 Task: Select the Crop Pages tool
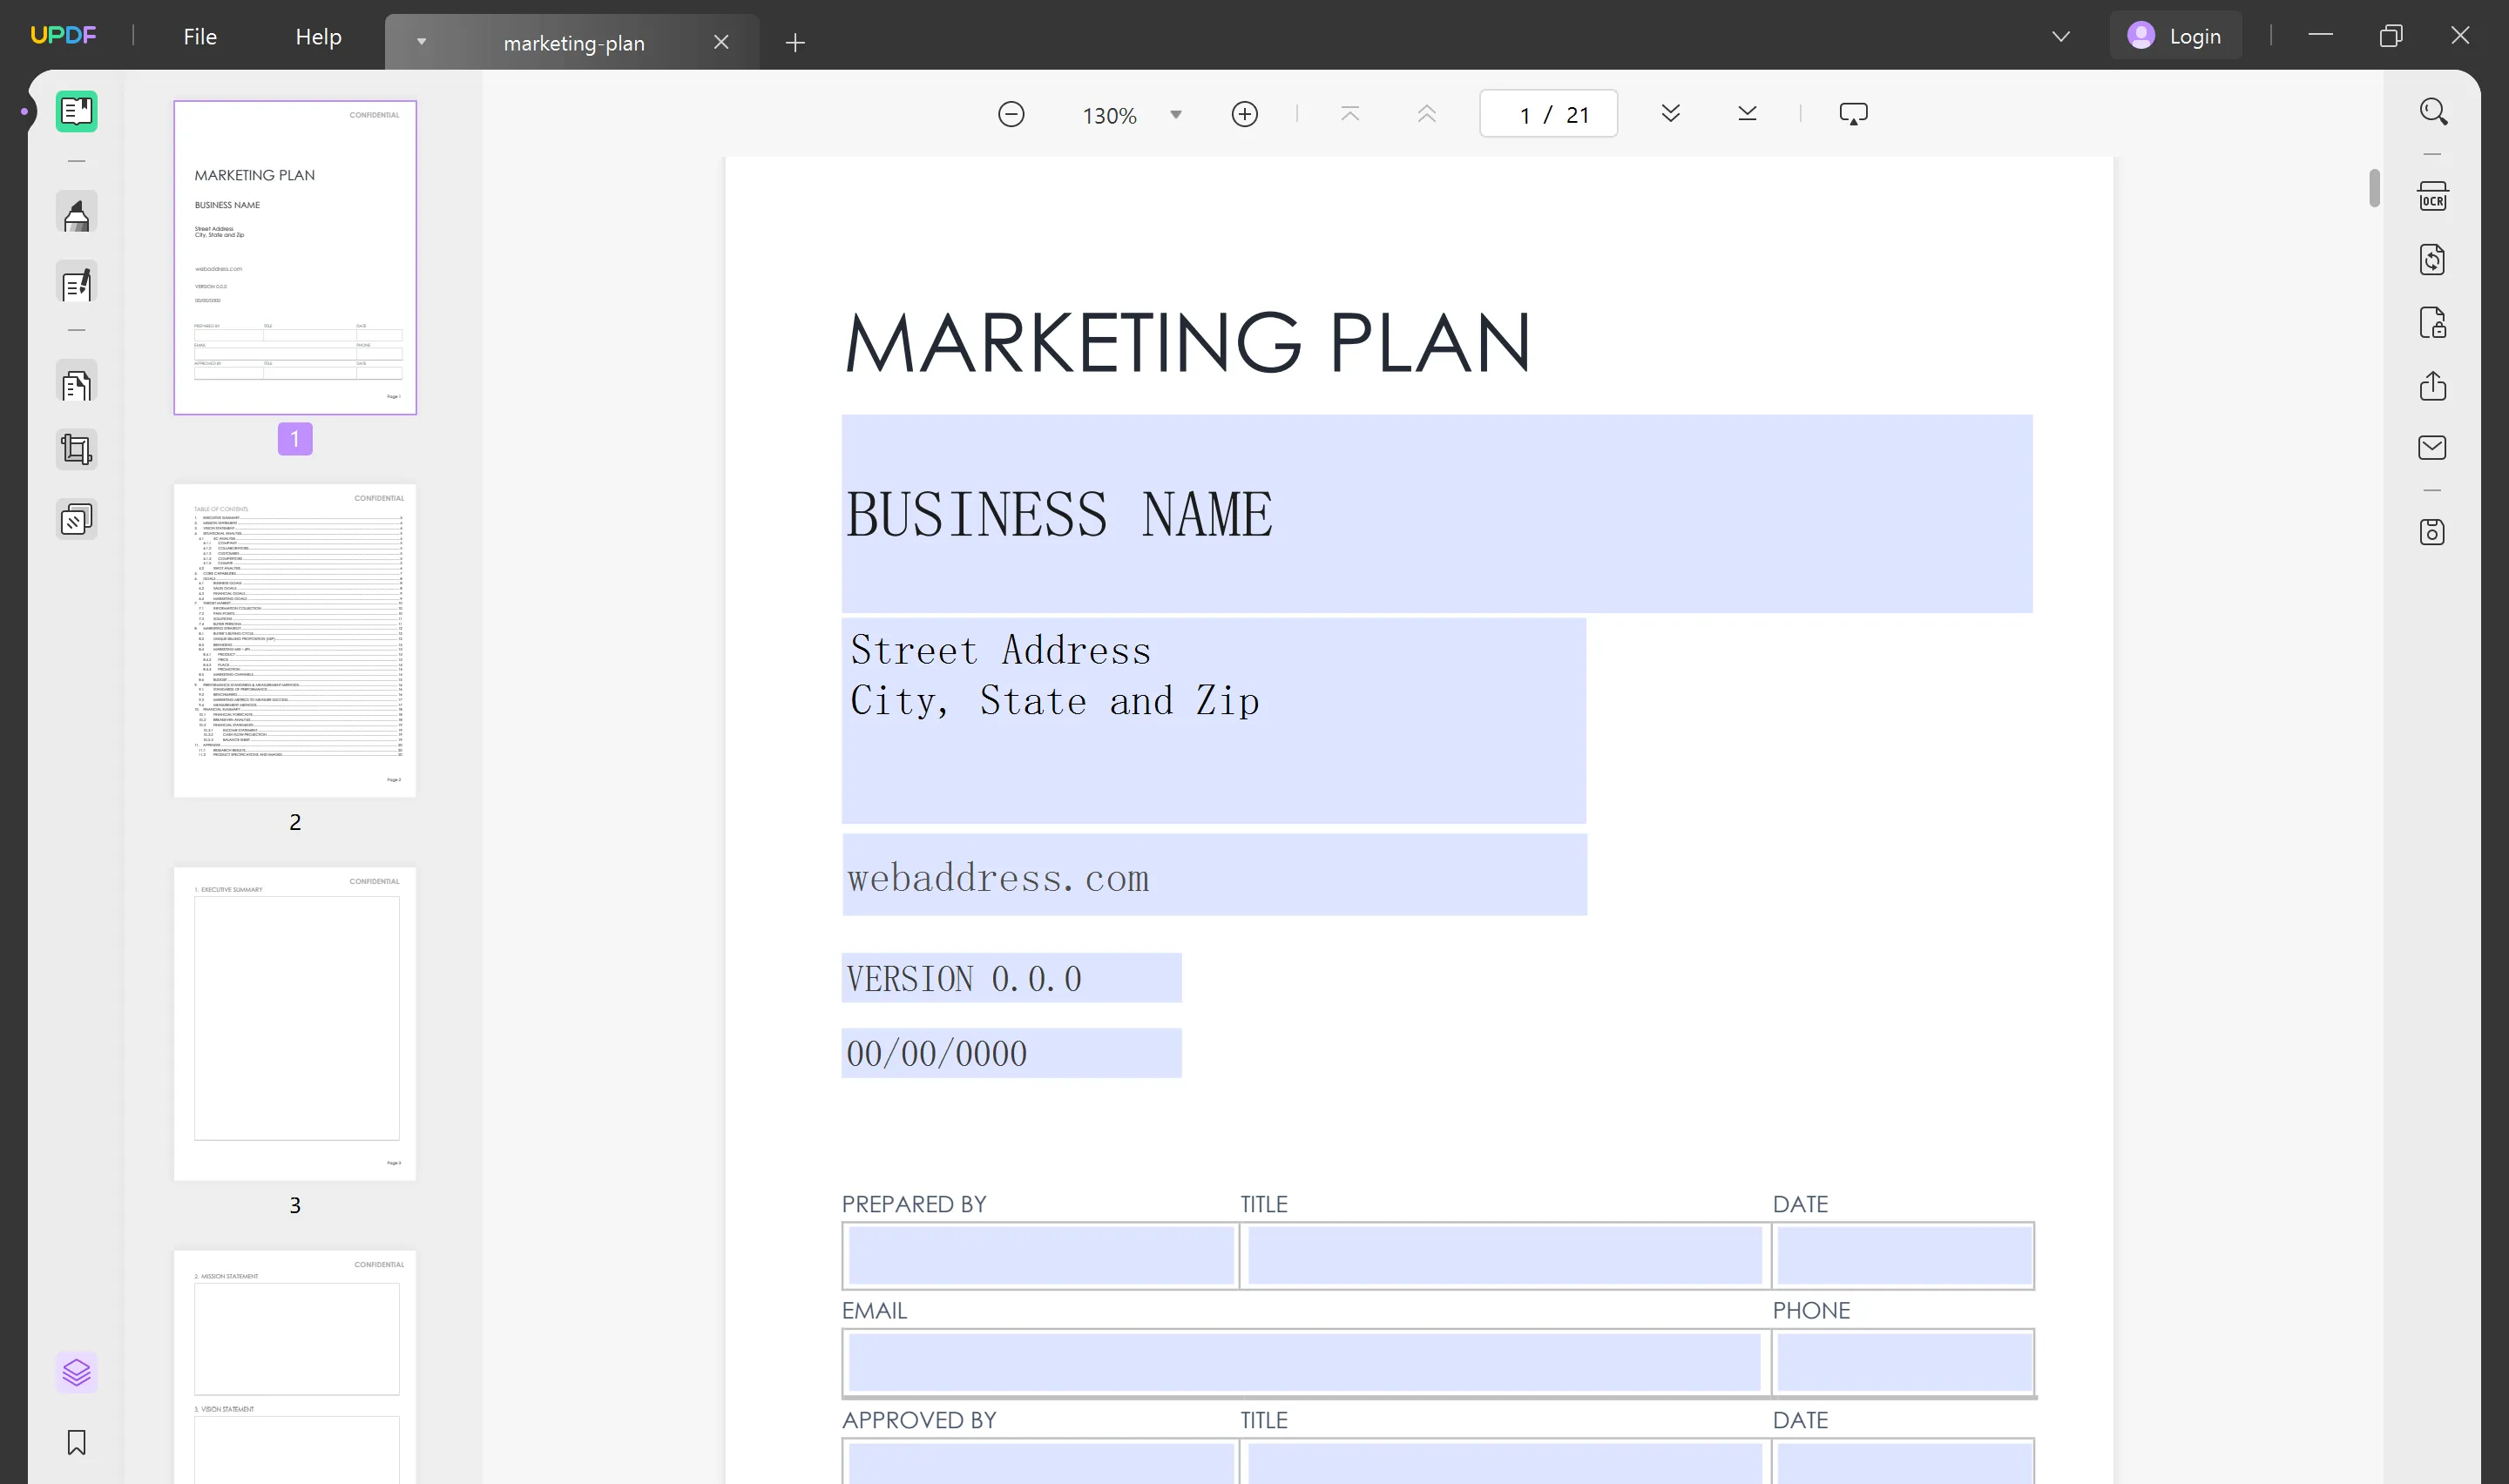(76, 449)
